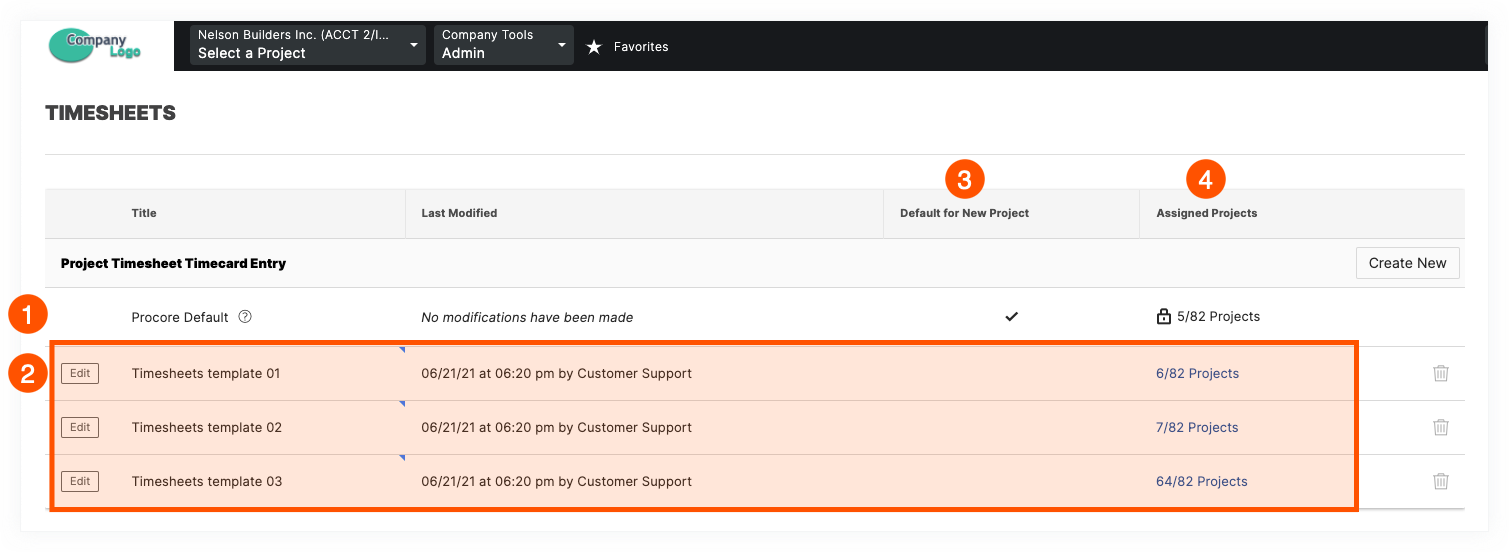The width and height of the screenshot is (1509, 552).
Task: Edit Timesheets template 03
Action: [x=80, y=481]
